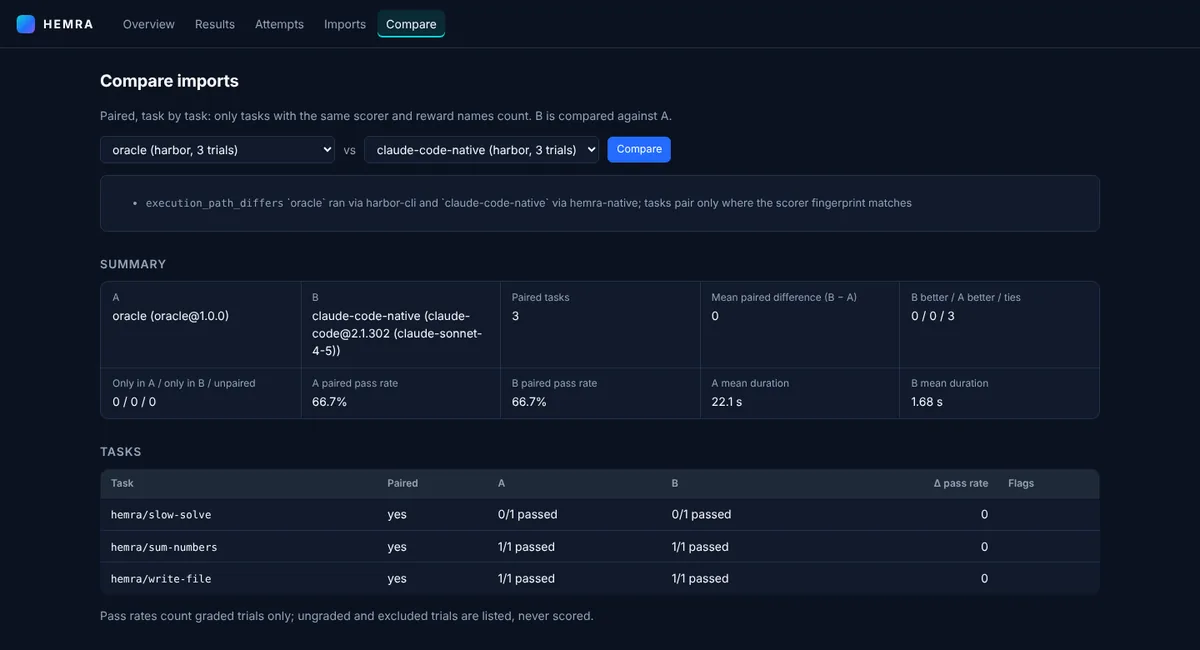Click summary value "oracle (oracle@1.0.0)"
1200x650 pixels.
(171, 316)
